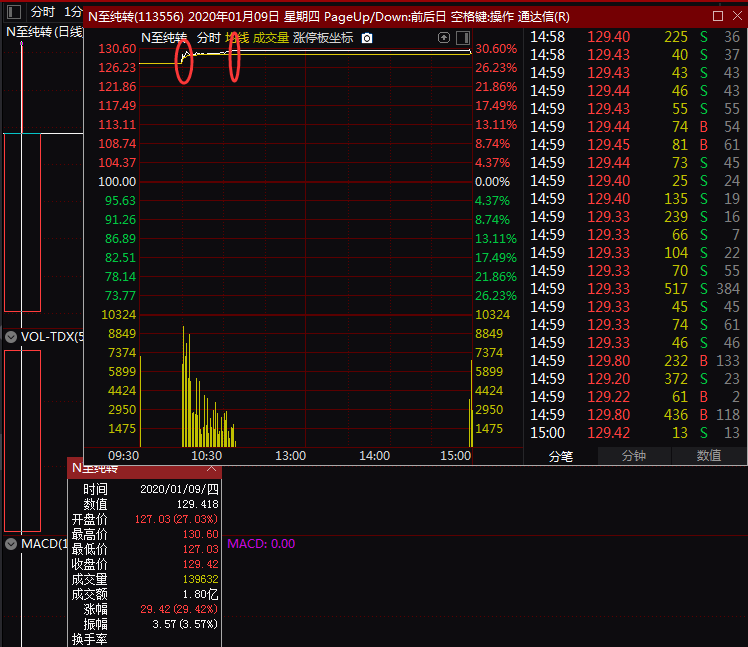
Task: Click the 成交额 value 1.80亿
Action: (200, 595)
